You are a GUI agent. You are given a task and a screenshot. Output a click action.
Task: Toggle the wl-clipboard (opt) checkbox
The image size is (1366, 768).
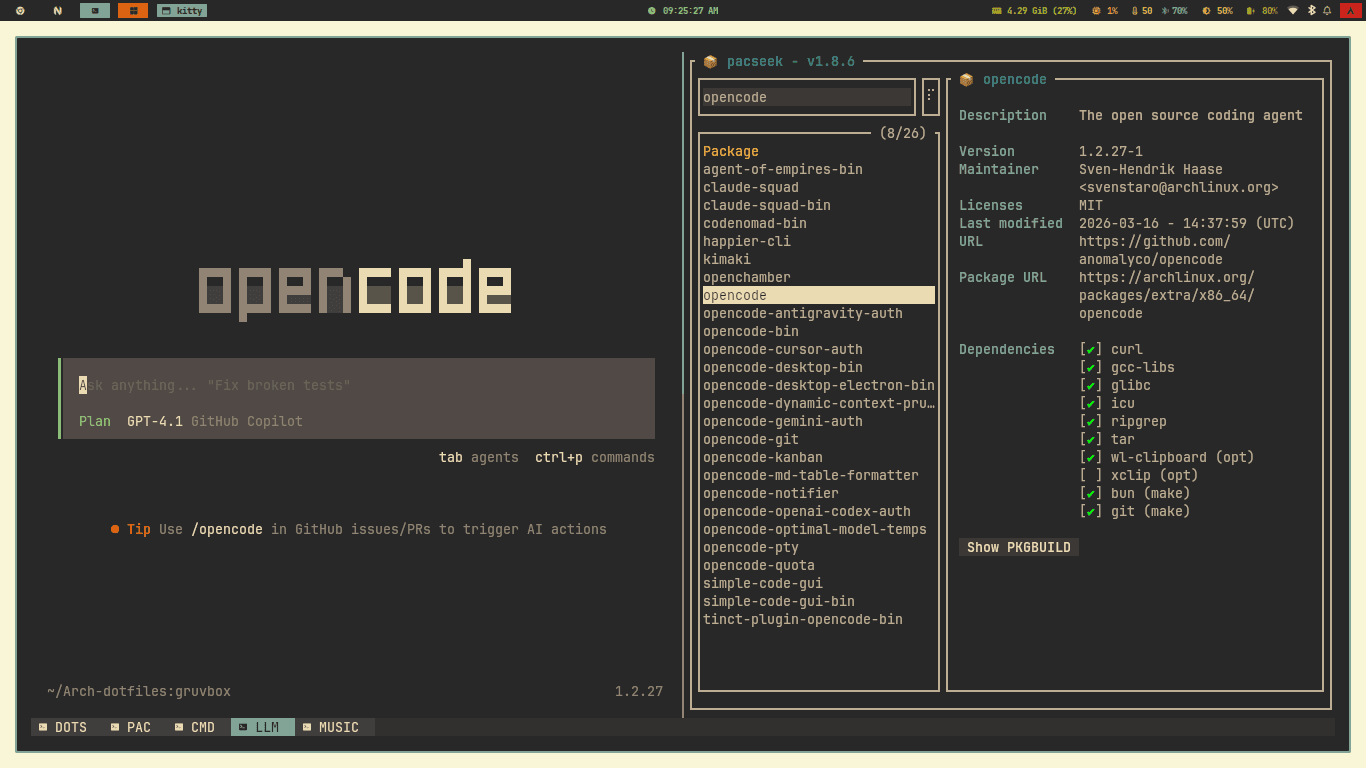click(1091, 457)
